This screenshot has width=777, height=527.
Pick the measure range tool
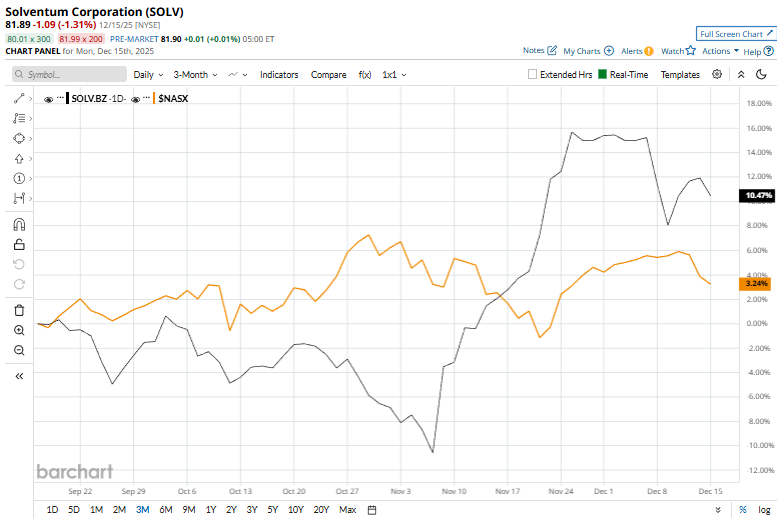click(19, 198)
